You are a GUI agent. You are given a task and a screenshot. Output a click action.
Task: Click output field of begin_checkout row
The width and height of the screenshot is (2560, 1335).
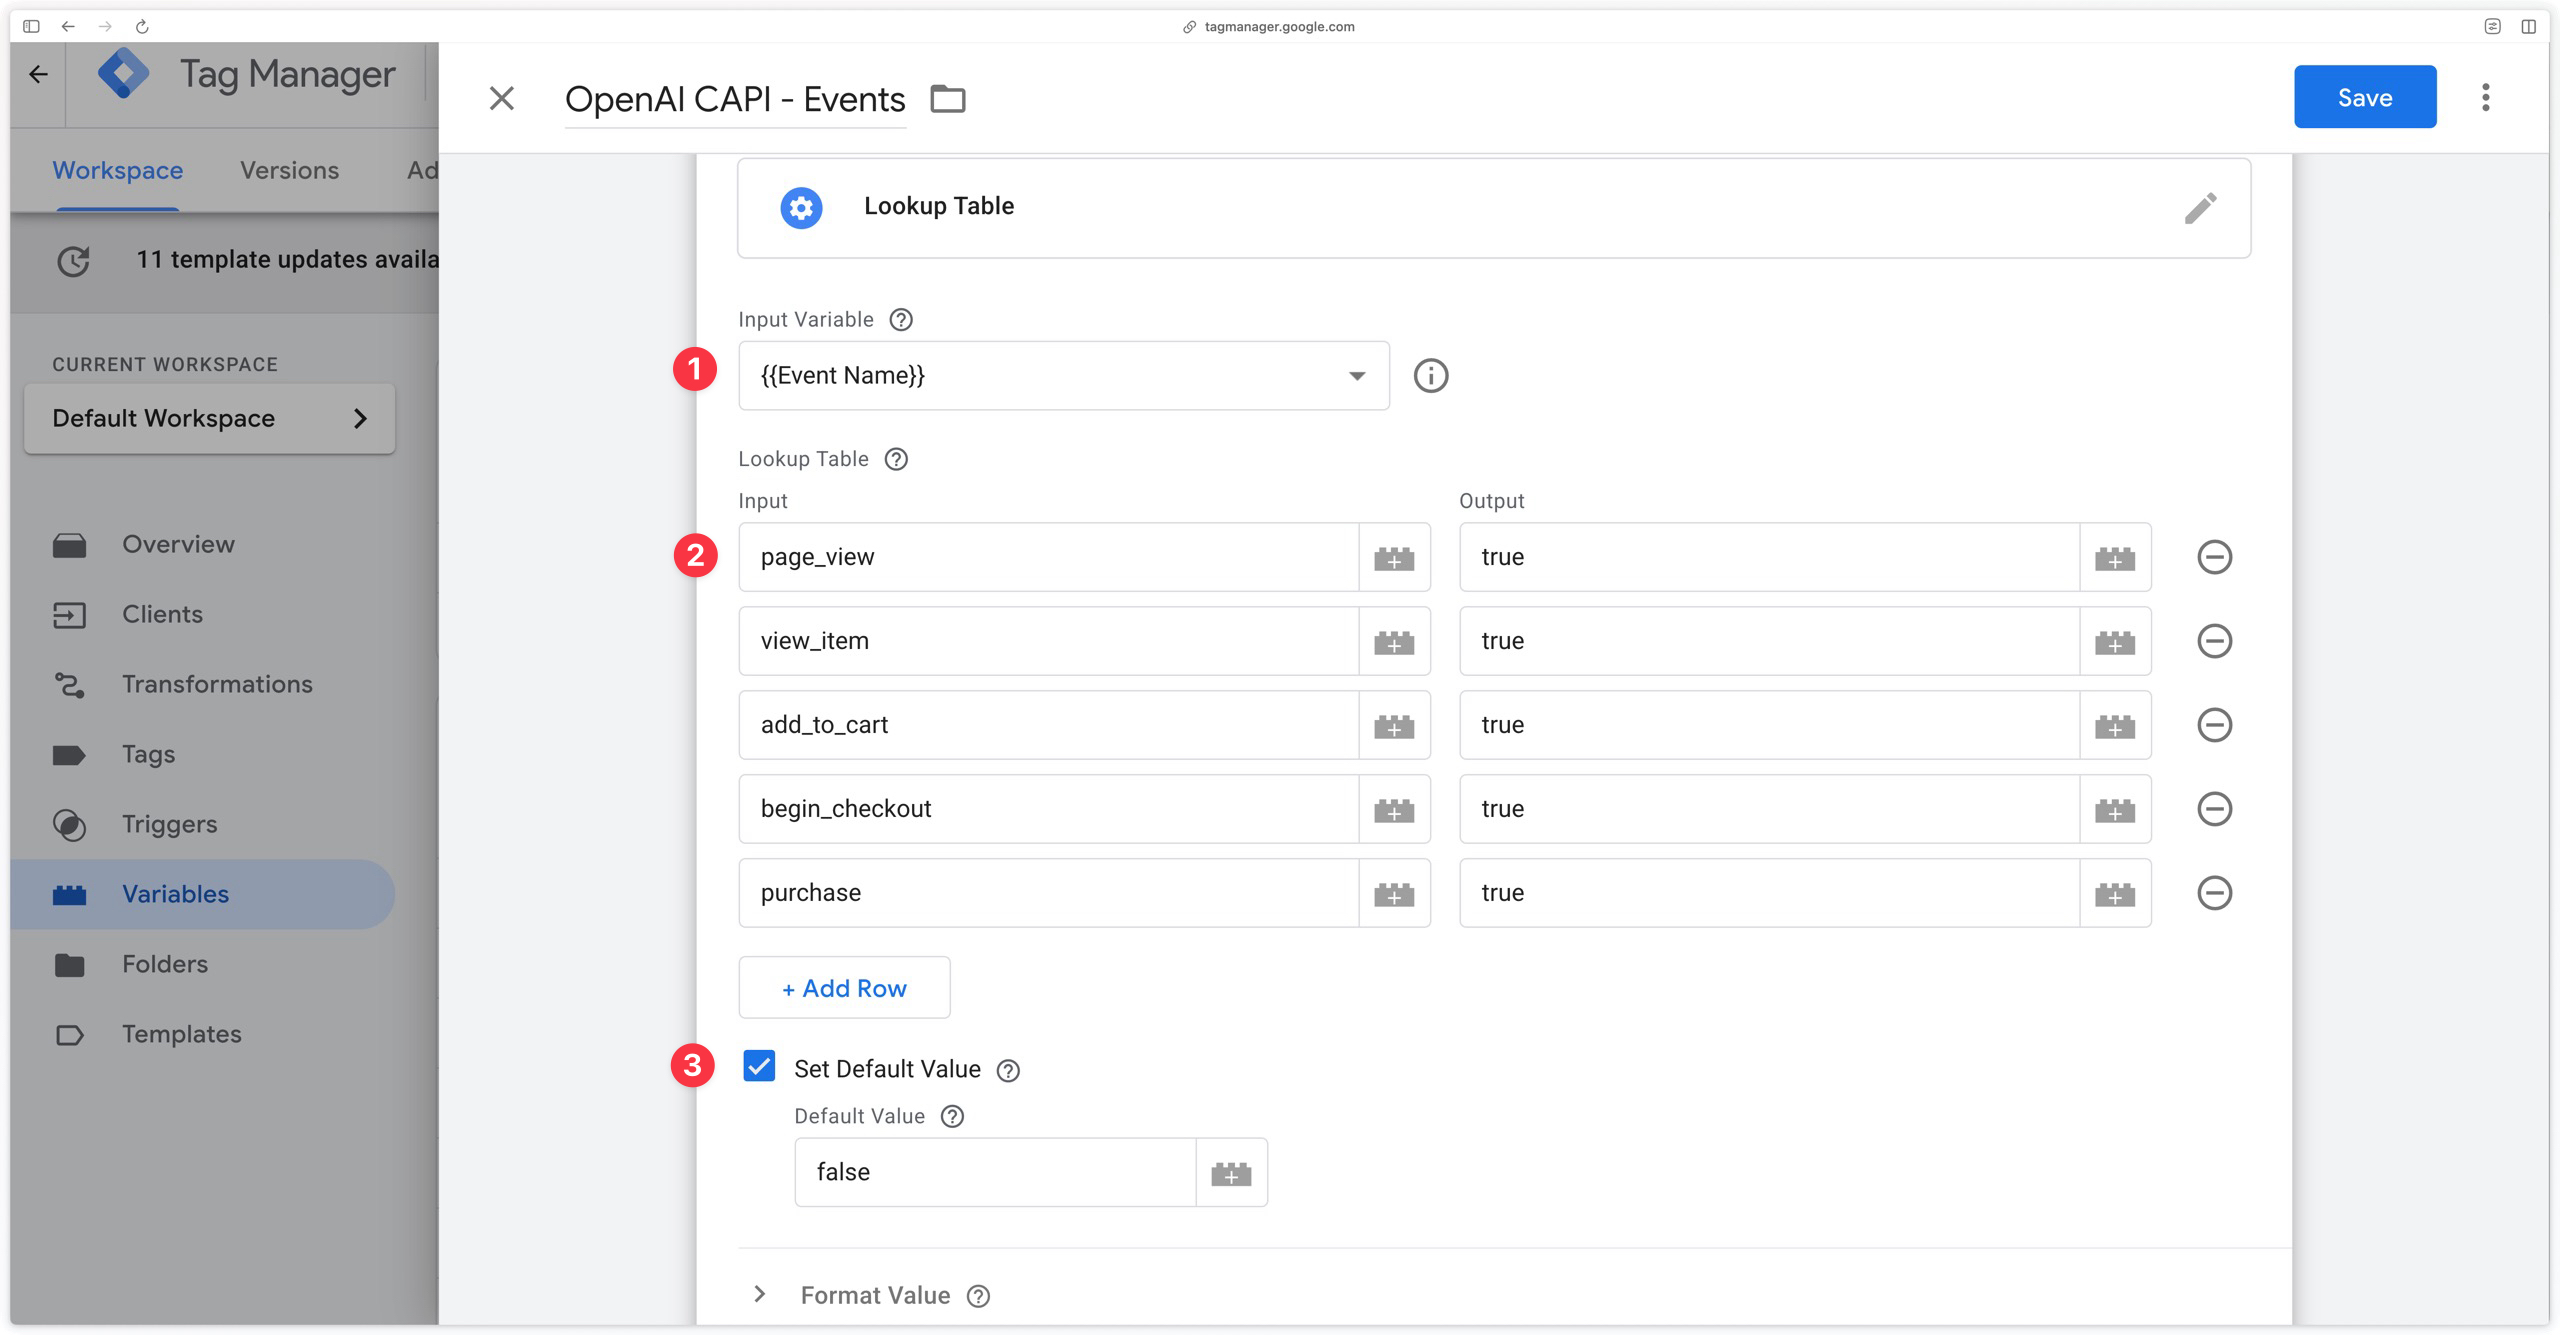(1770, 809)
